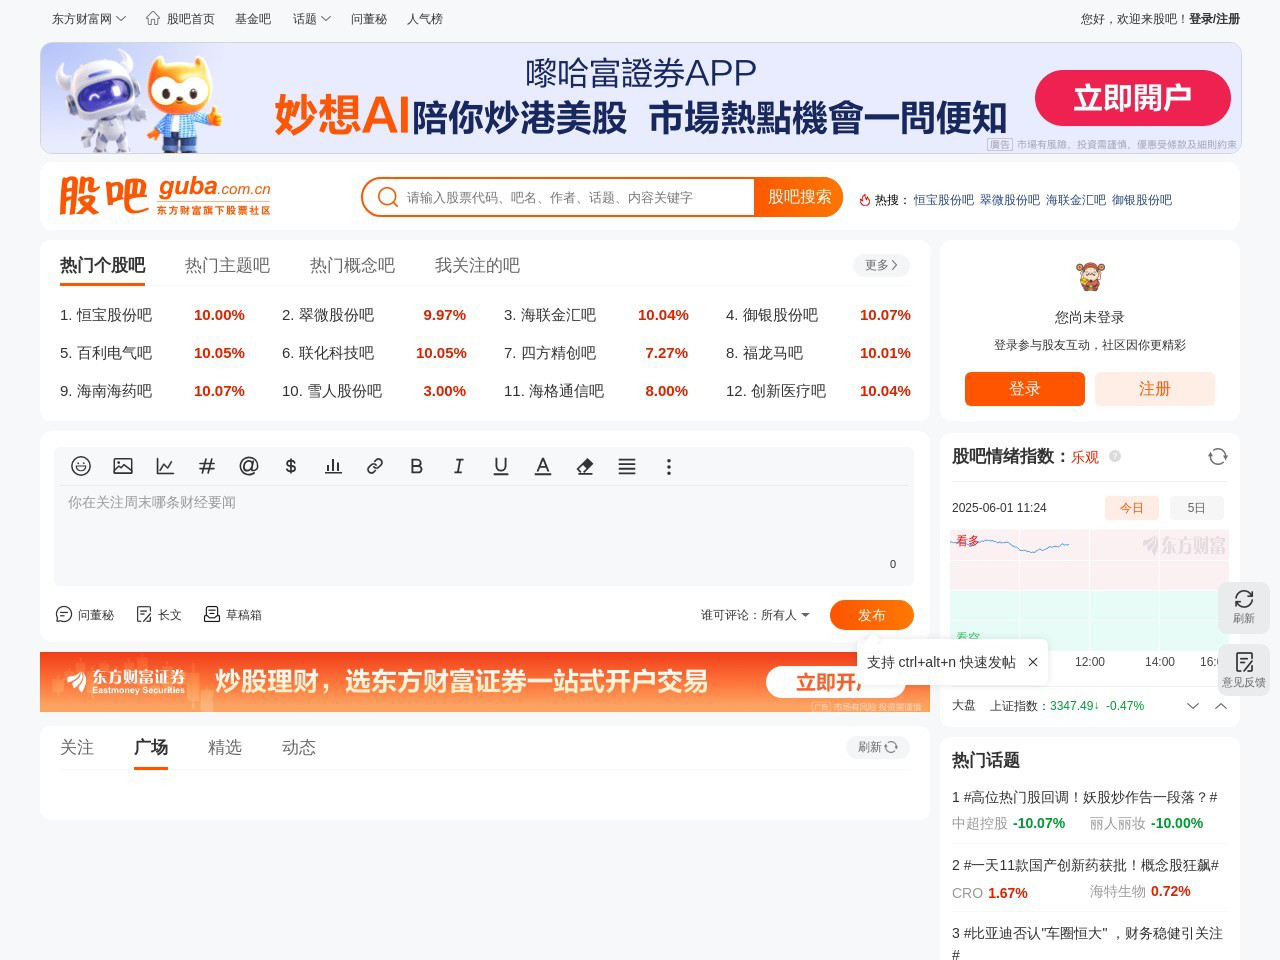
Task: Insert a hyperlink in the editor
Action: [375, 466]
